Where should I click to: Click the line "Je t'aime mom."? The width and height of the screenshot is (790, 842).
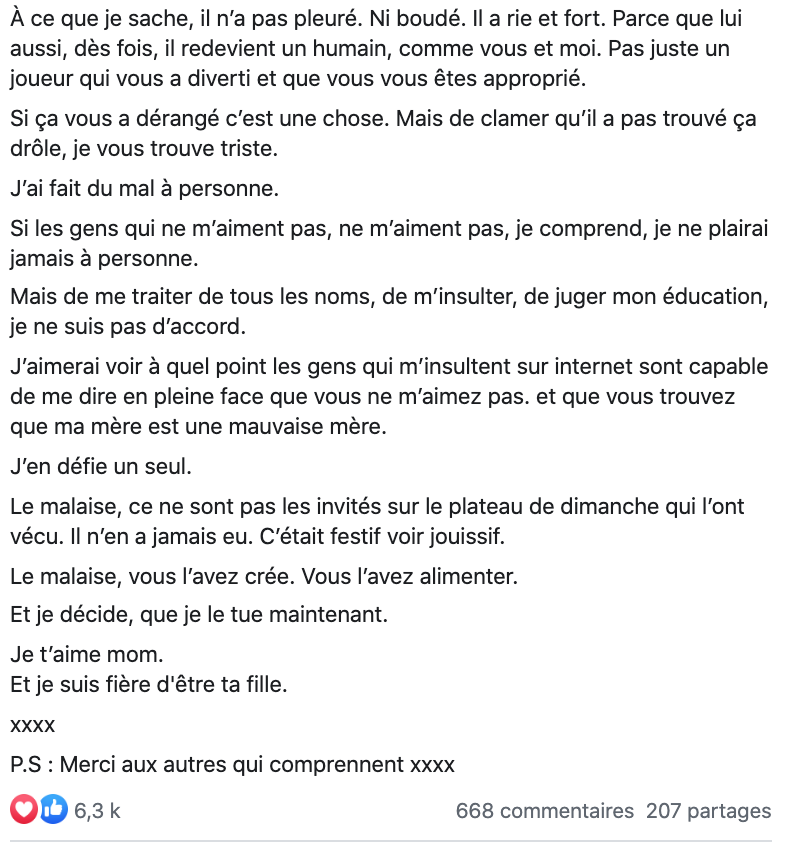pos(86,655)
